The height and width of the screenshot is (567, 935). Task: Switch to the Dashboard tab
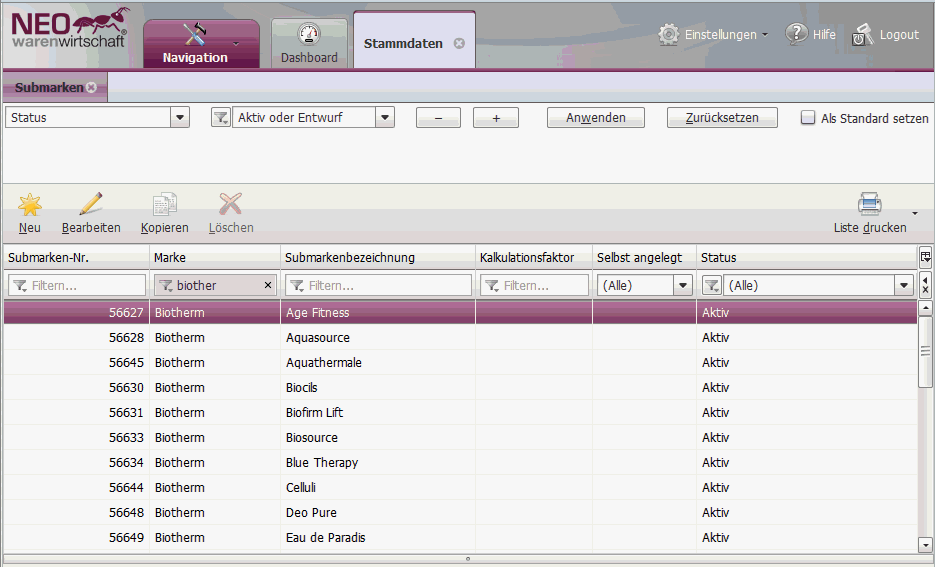309,44
